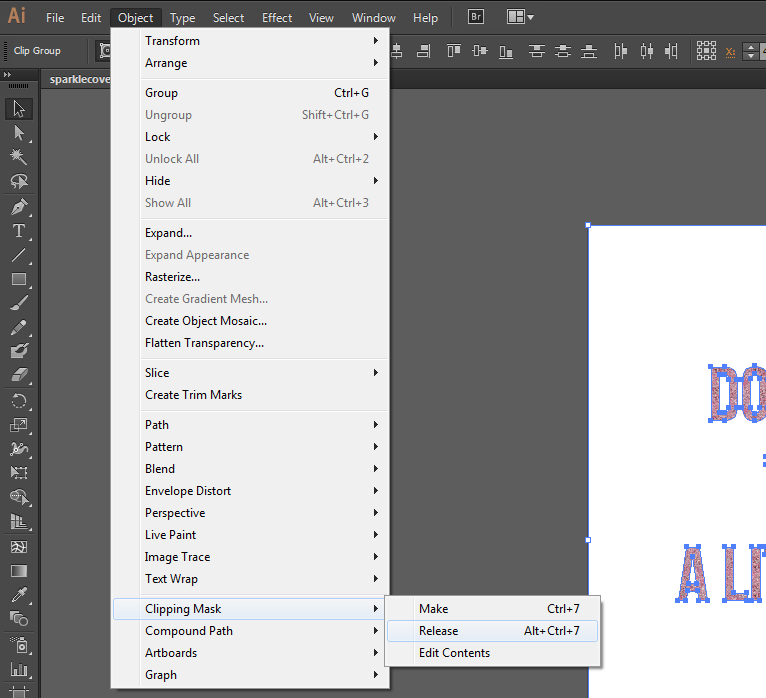This screenshot has width=766, height=698.
Task: Click the Rotate tool
Action: click(19, 400)
